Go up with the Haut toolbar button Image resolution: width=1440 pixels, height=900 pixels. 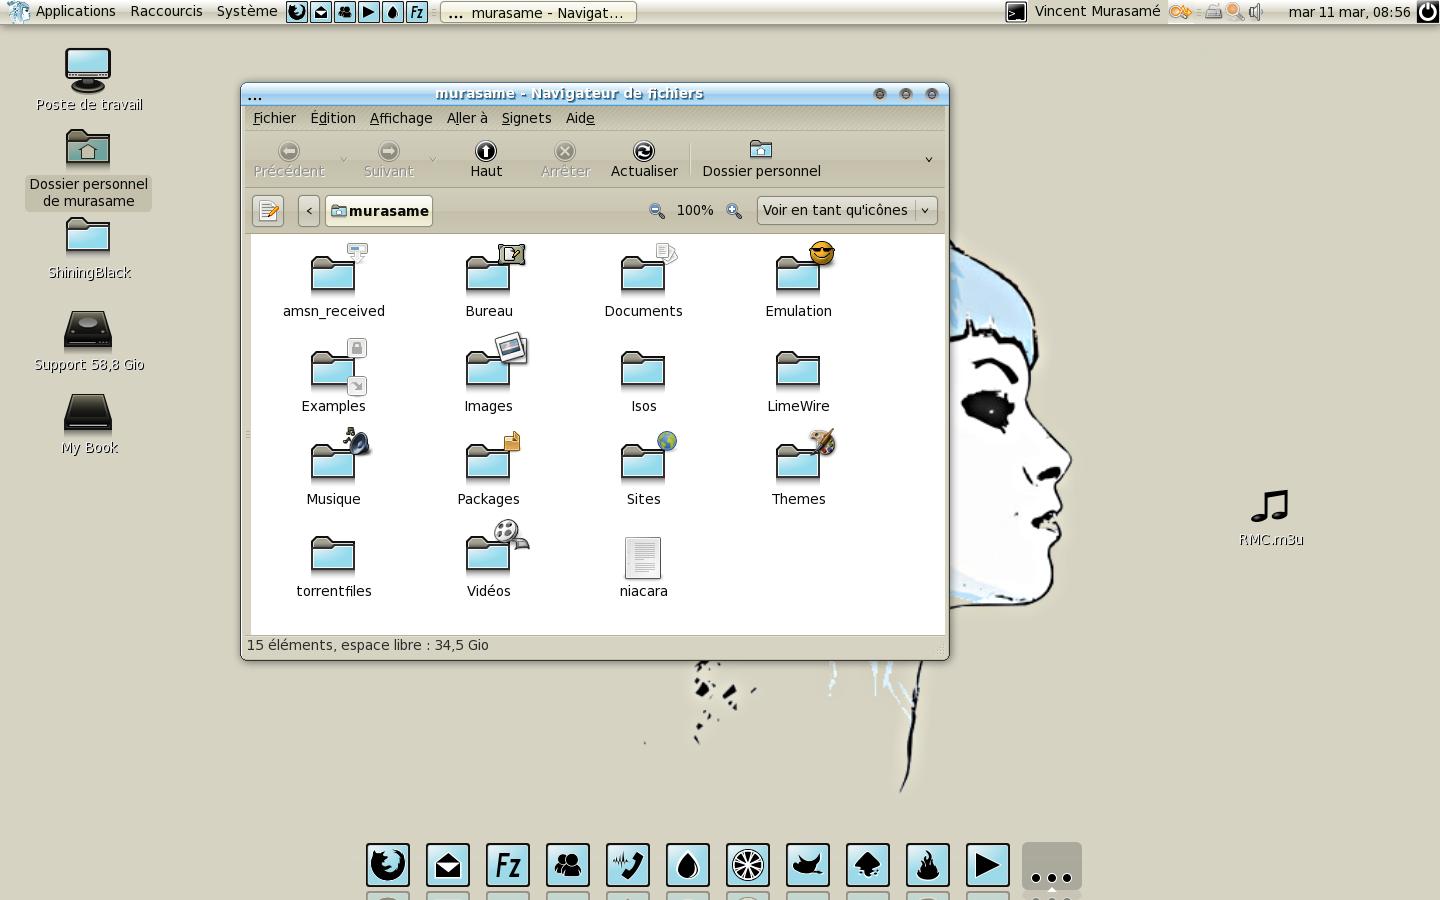486,159
